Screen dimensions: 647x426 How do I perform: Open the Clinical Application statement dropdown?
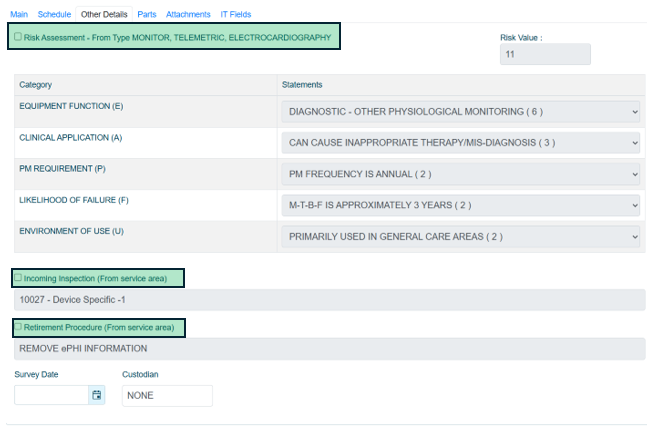(460, 143)
